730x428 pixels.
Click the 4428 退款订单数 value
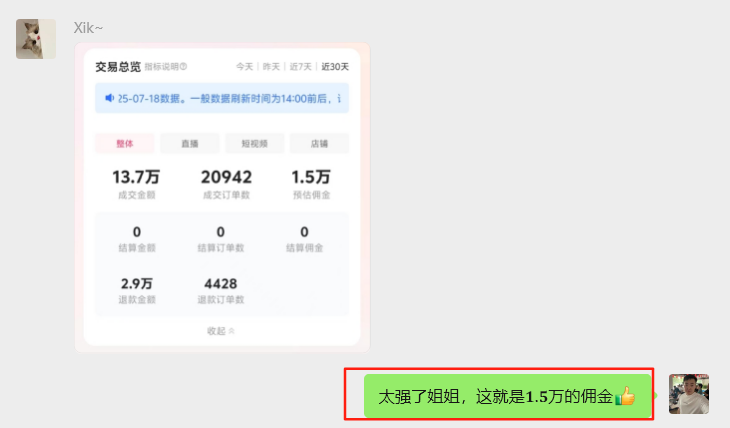click(x=221, y=283)
